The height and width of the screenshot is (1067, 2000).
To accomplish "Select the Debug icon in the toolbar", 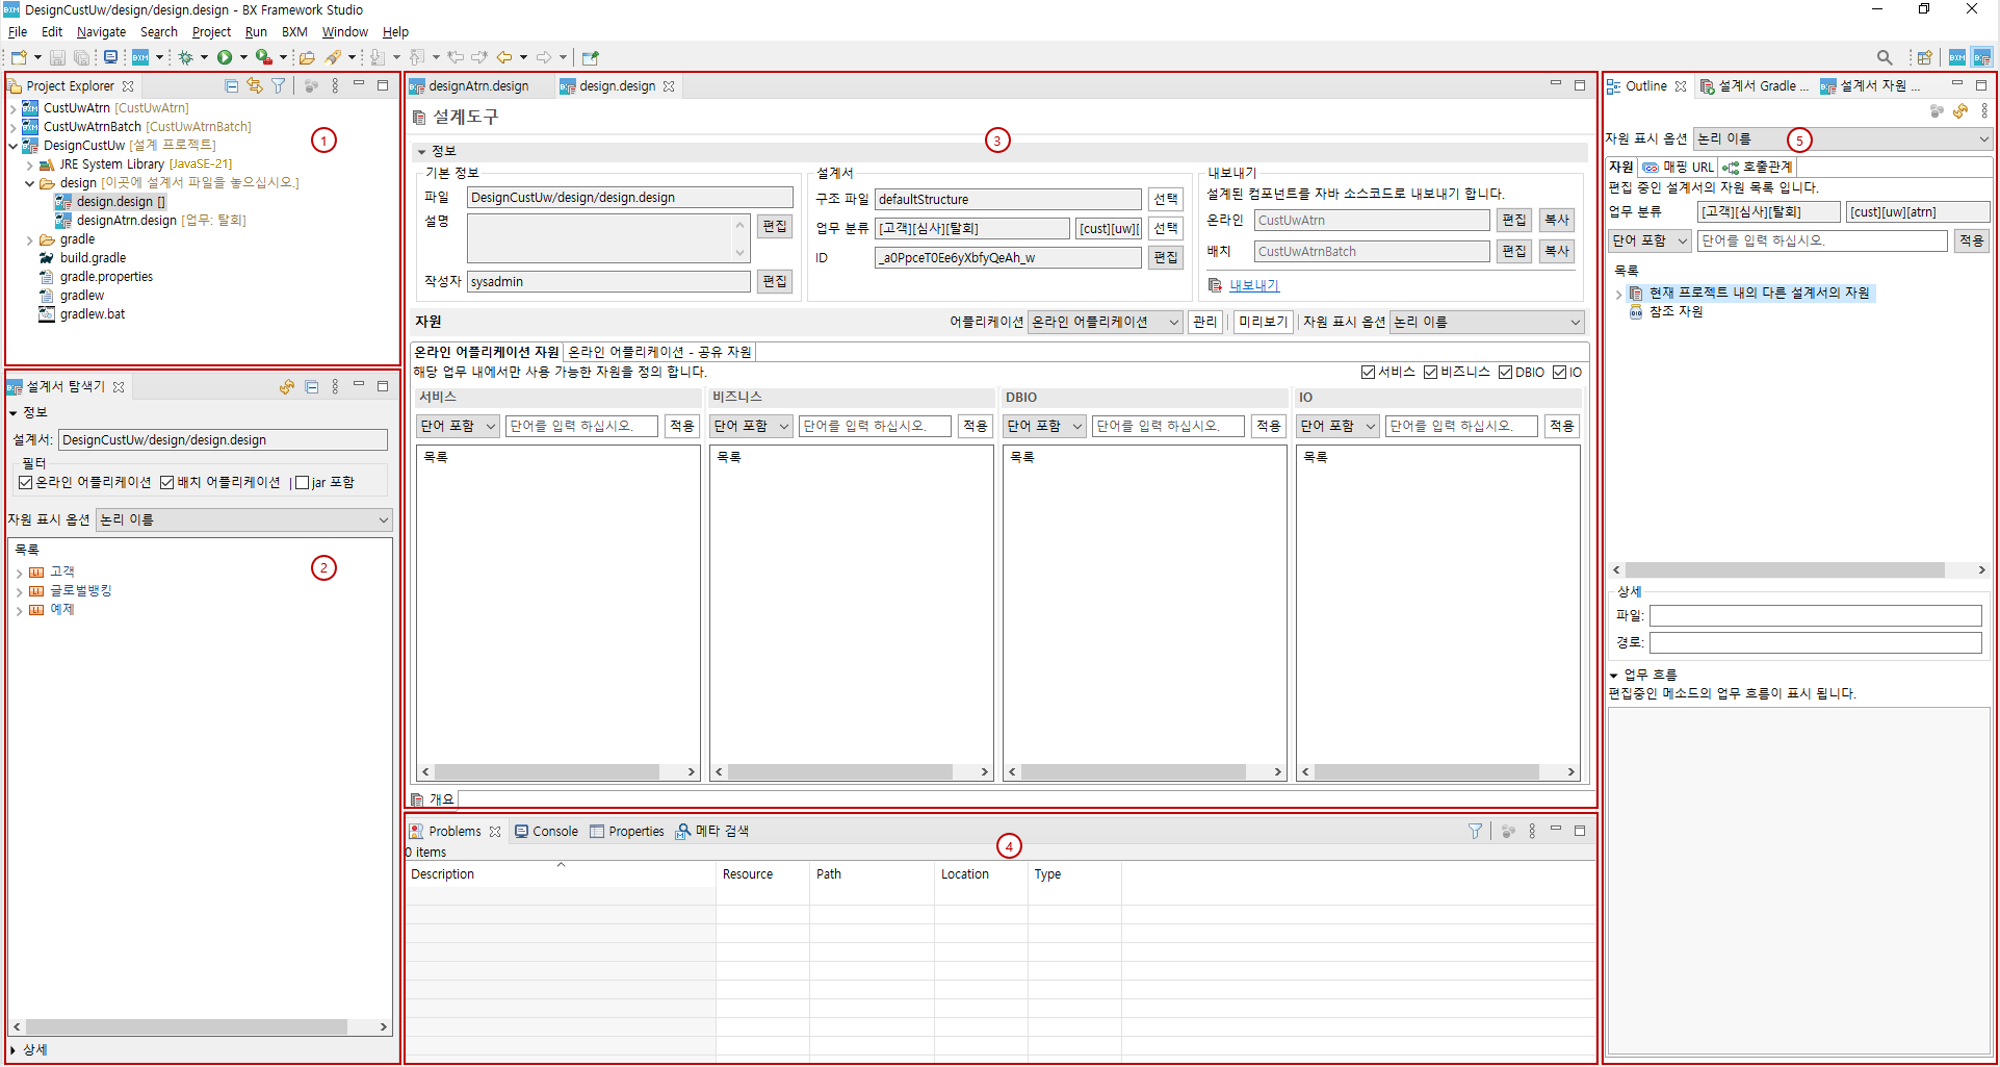I will pyautogui.click(x=186, y=57).
